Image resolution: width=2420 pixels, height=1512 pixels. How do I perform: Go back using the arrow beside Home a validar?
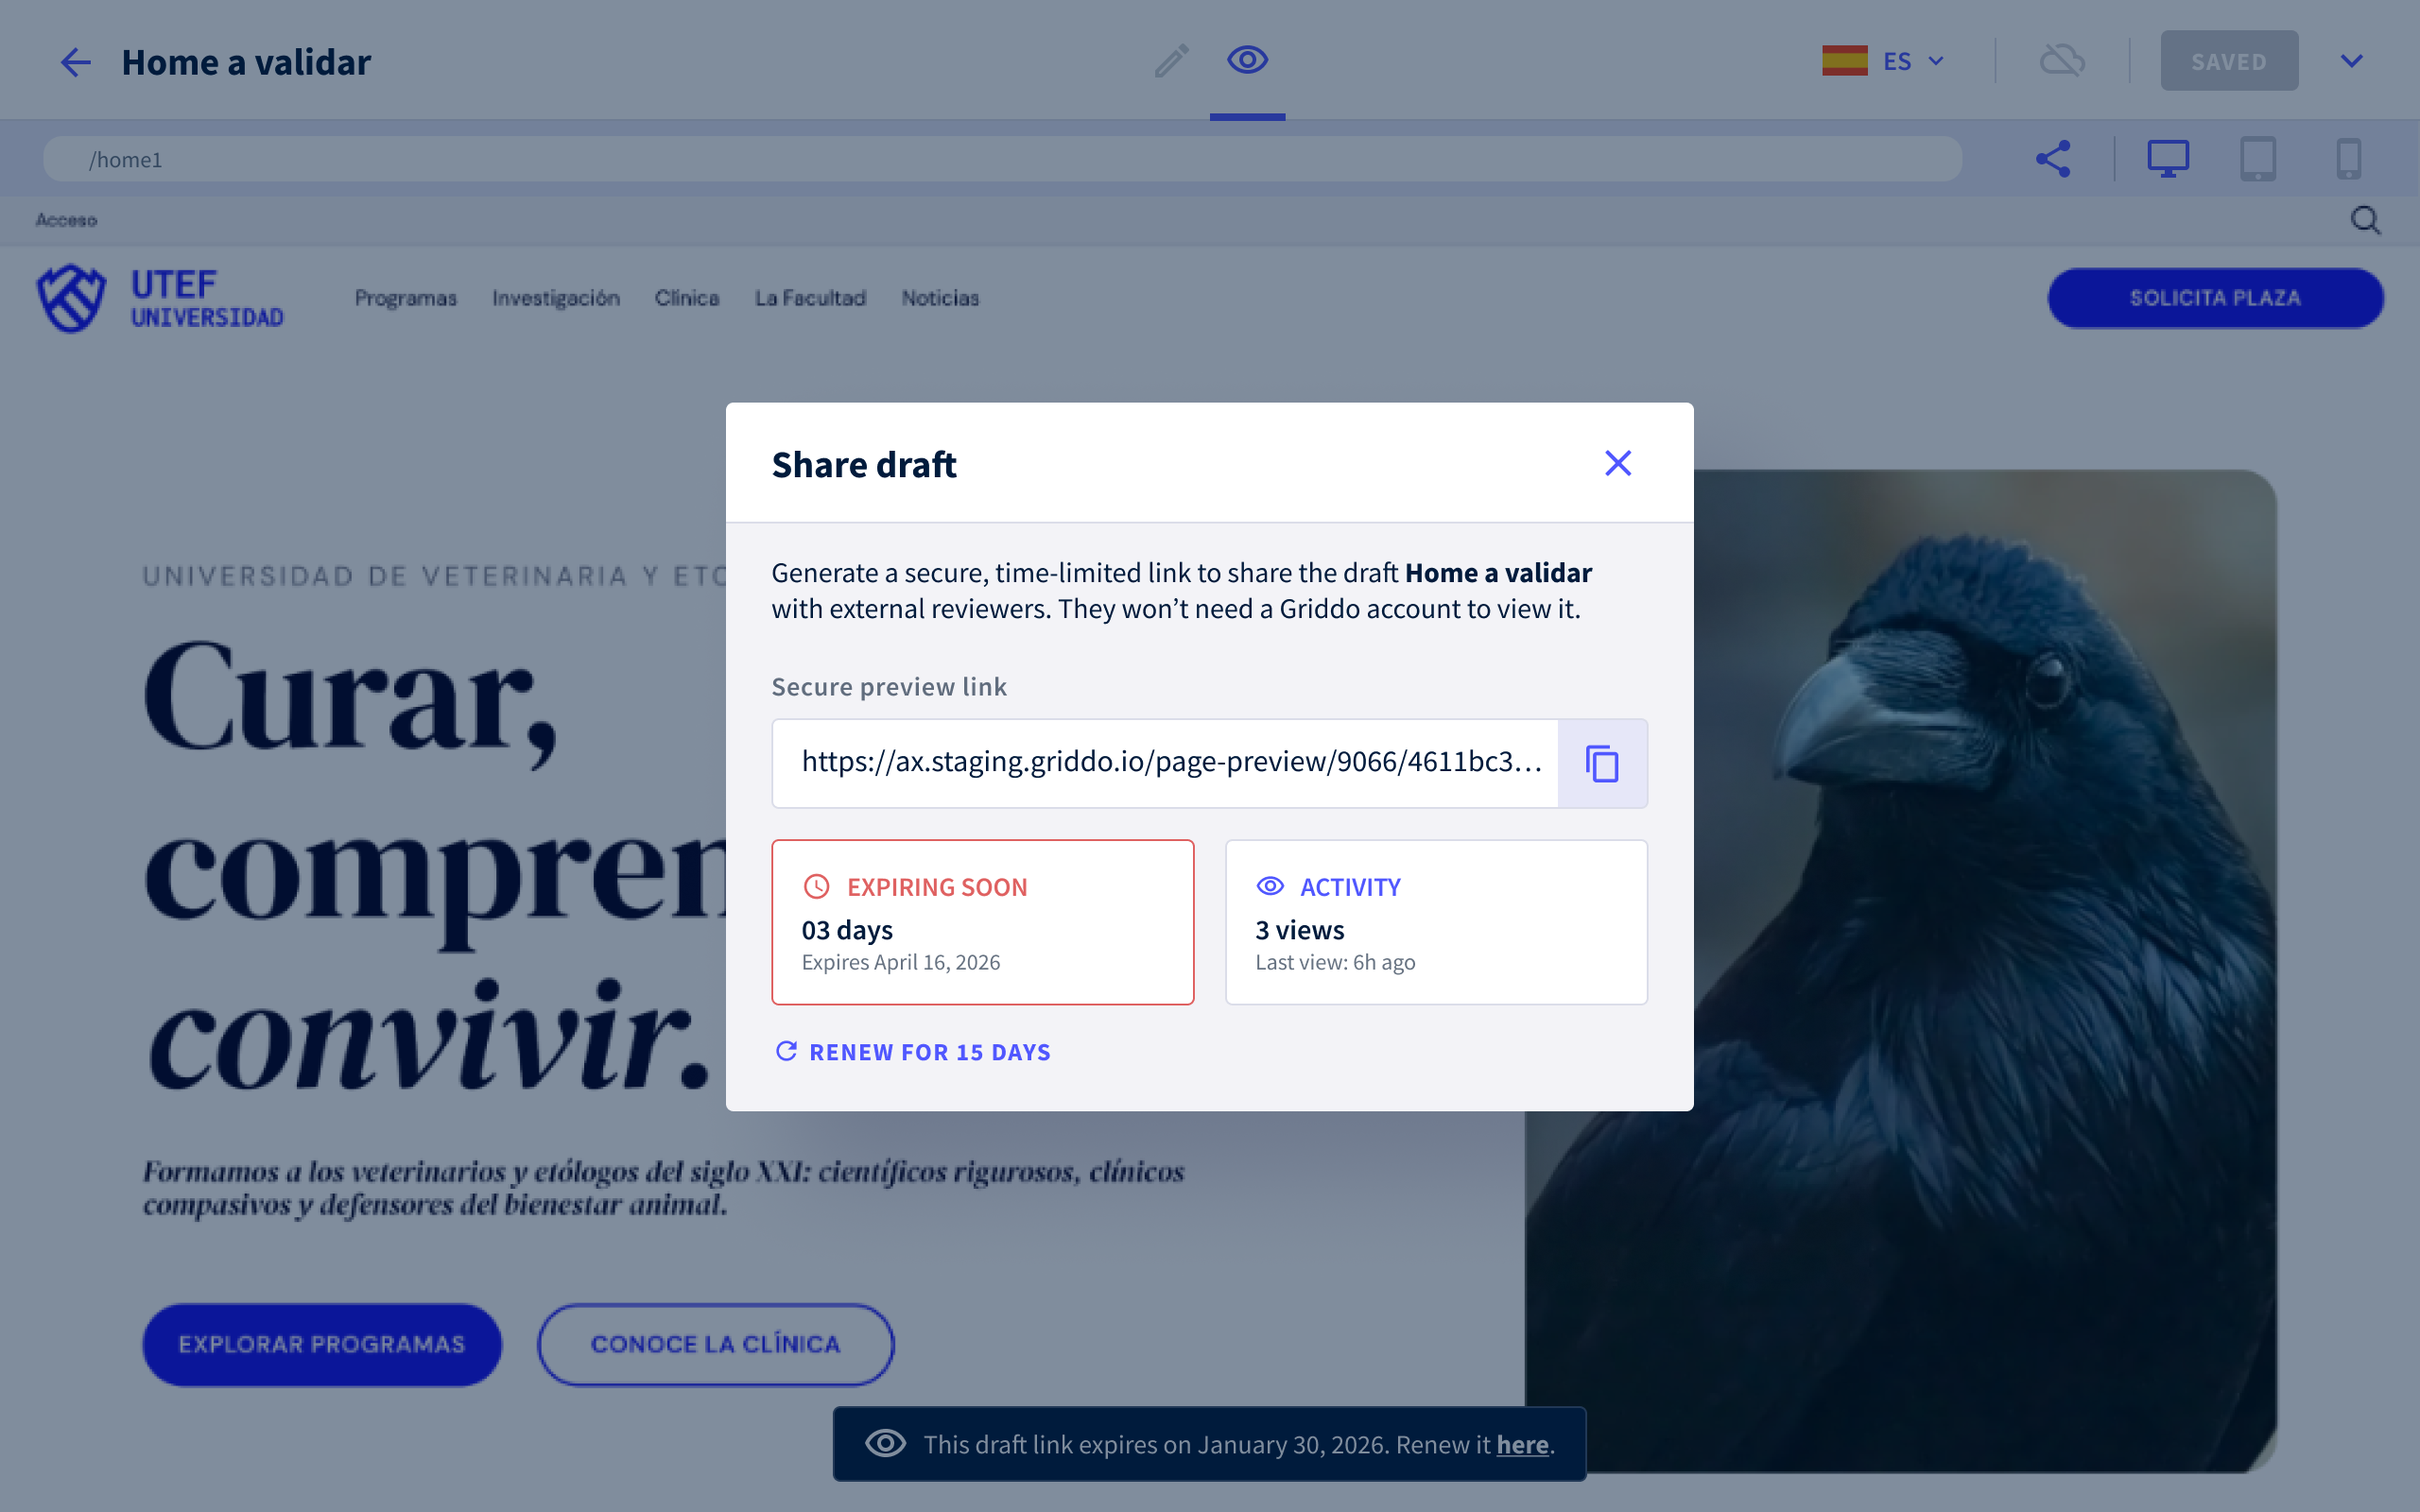[76, 62]
